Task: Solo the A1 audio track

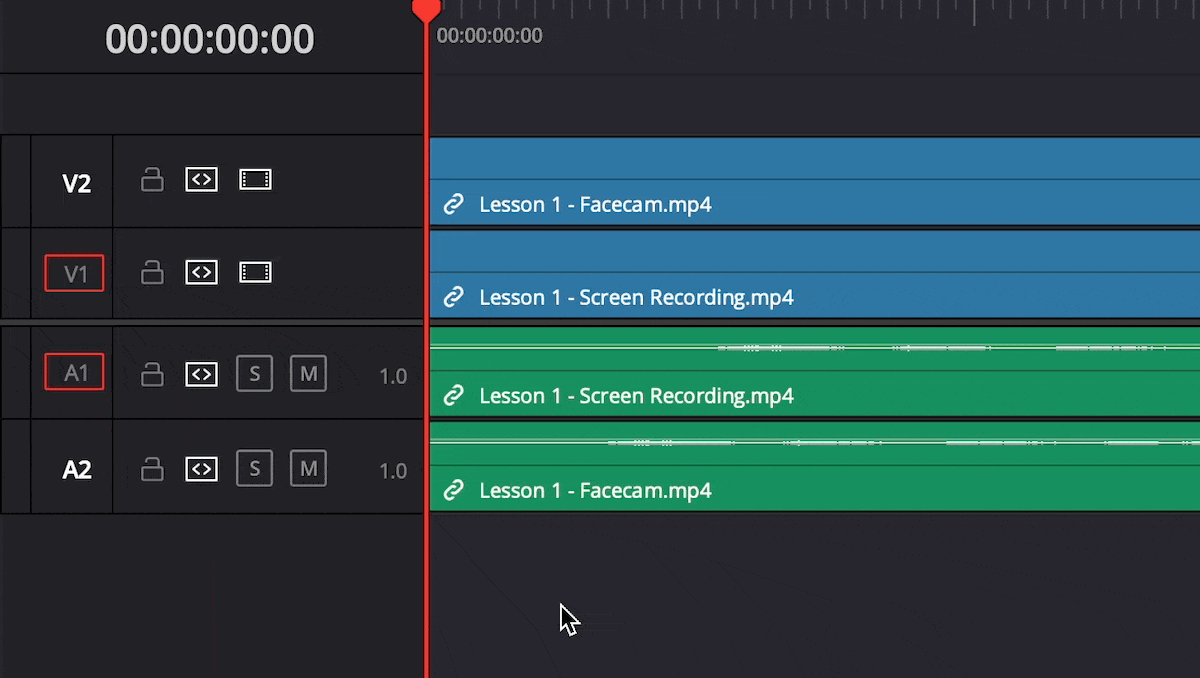Action: 255,374
